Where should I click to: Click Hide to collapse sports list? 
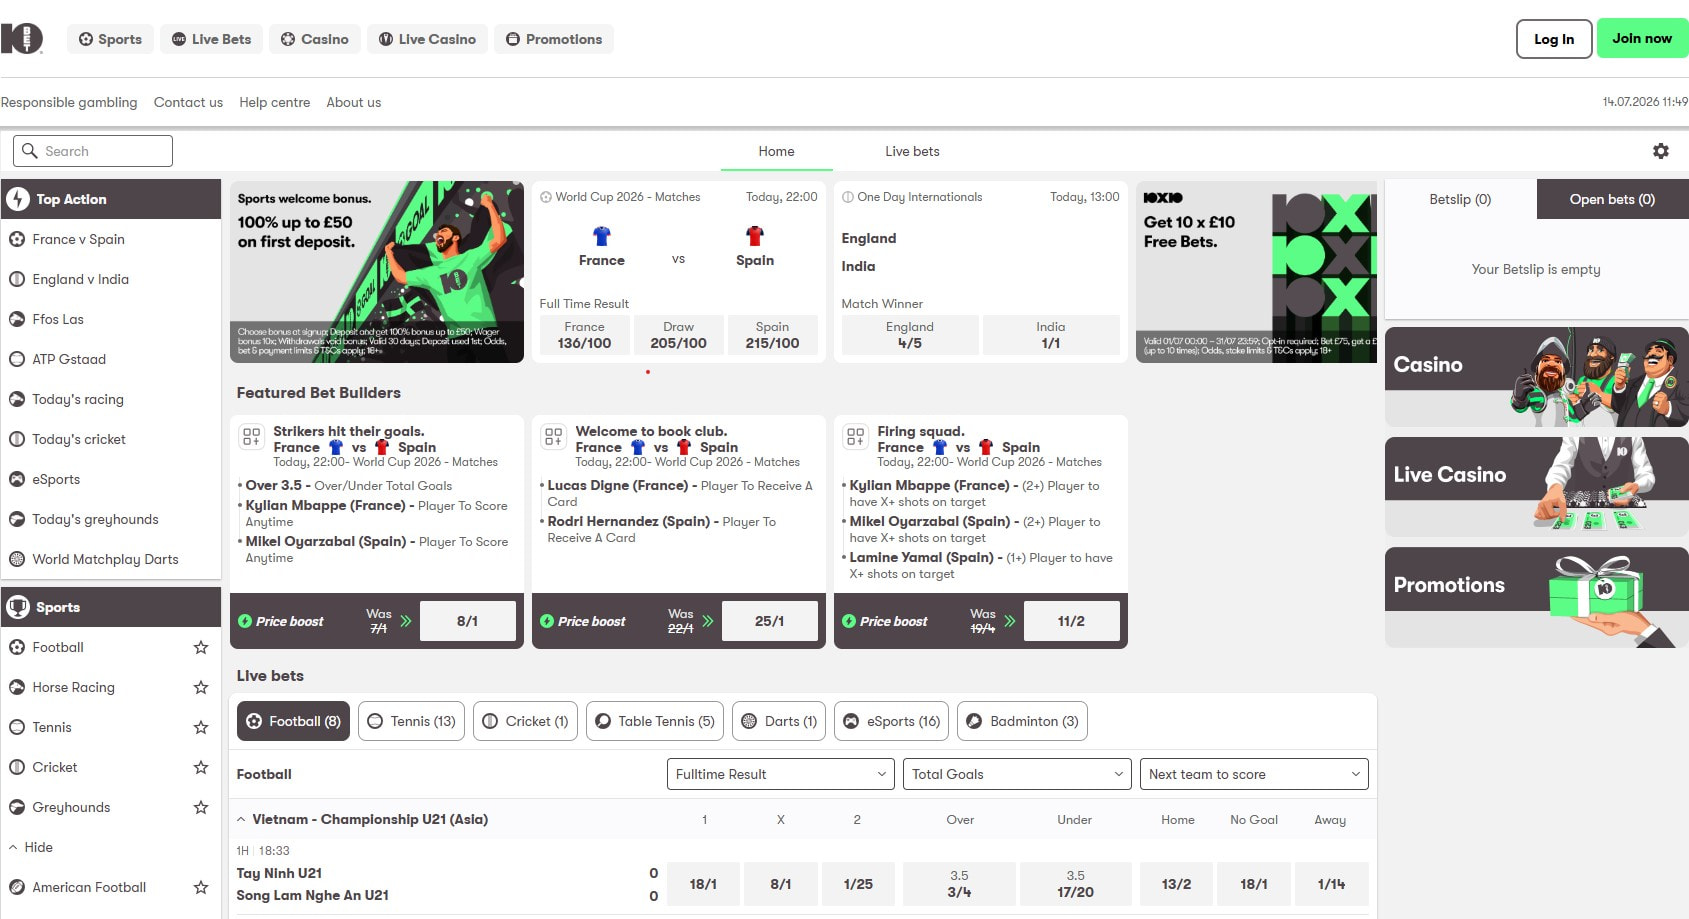(x=38, y=847)
